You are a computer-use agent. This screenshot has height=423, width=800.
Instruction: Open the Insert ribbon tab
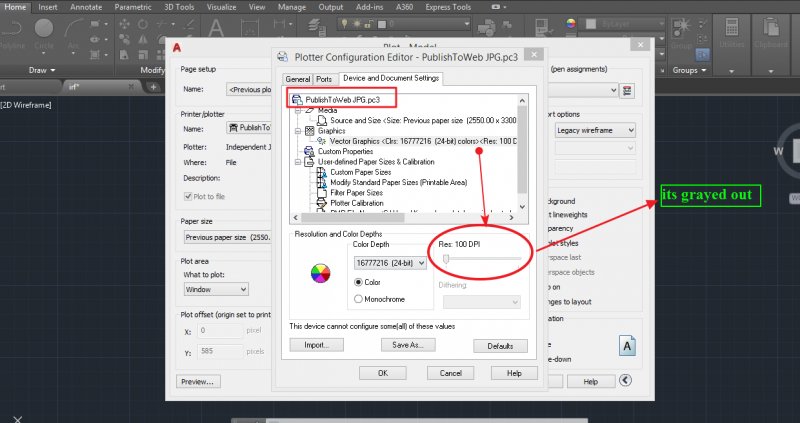click(48, 7)
